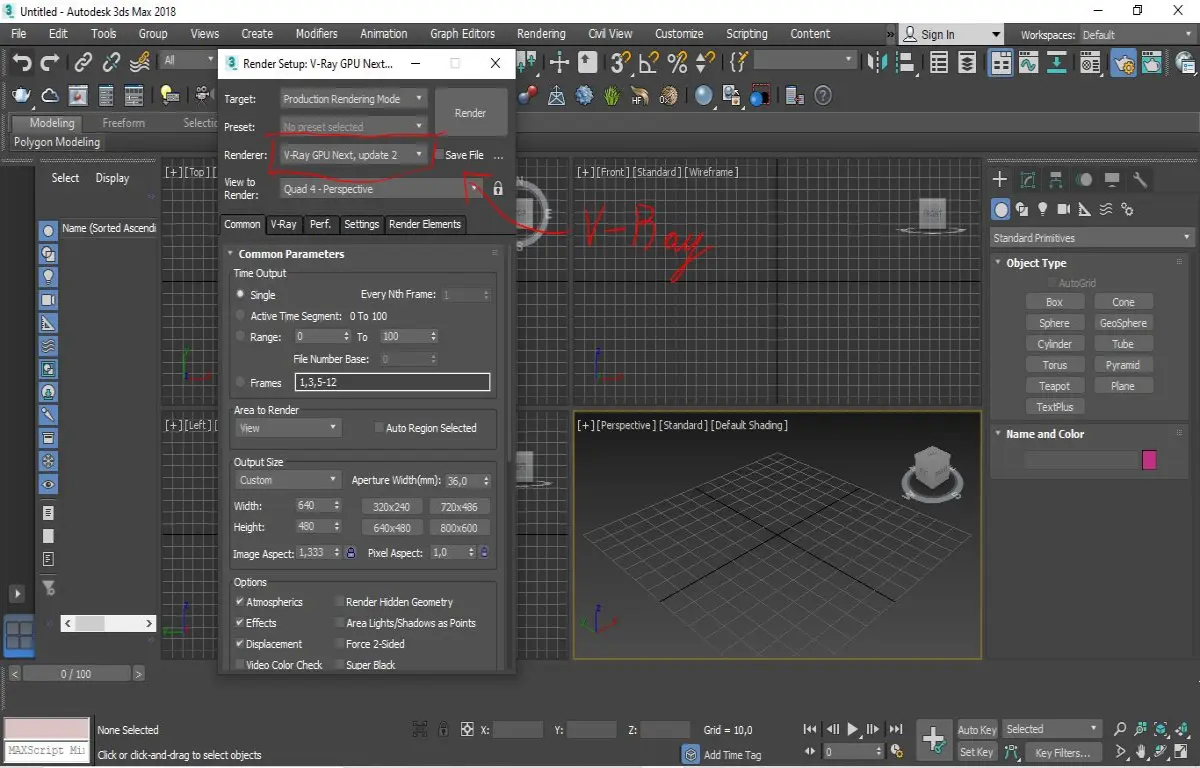This screenshot has width=1200, height=768.
Task: Open the Standard Primitives dropdown
Action: pos(1092,238)
